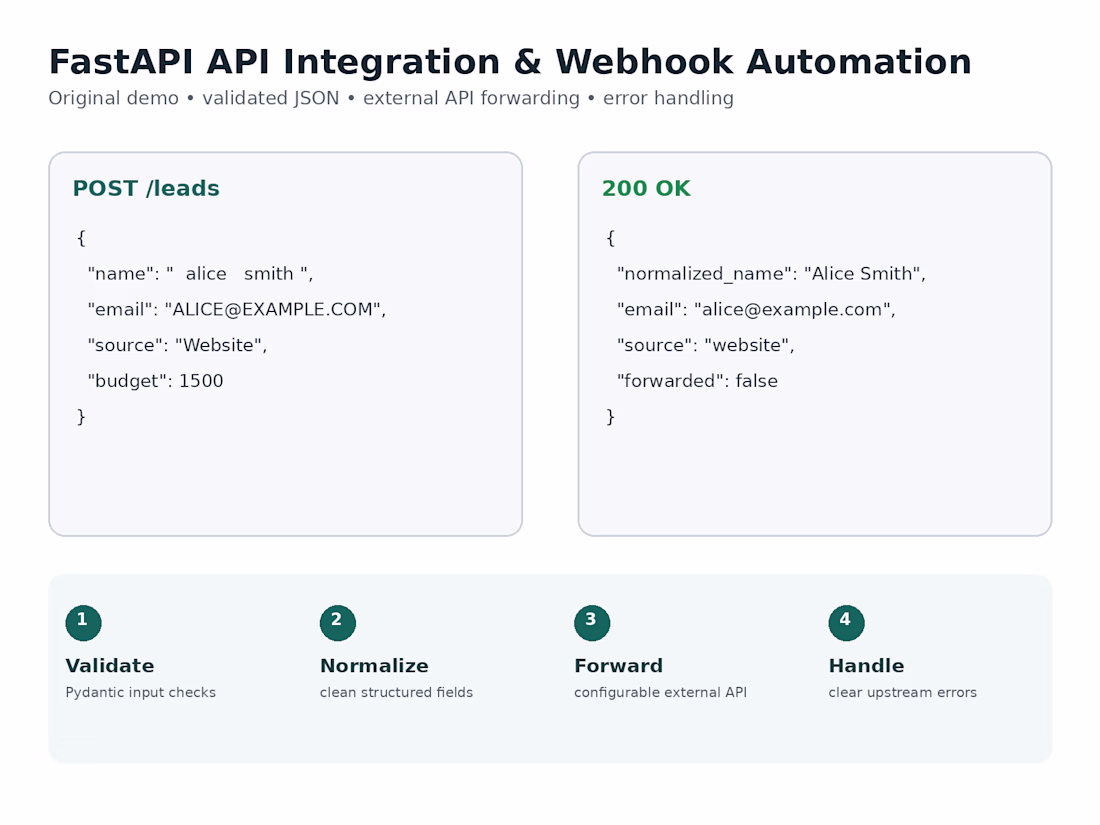Image resolution: width=1100 pixels, height=825 pixels.
Task: Select the "POST /leads" heading
Action: click(x=146, y=188)
